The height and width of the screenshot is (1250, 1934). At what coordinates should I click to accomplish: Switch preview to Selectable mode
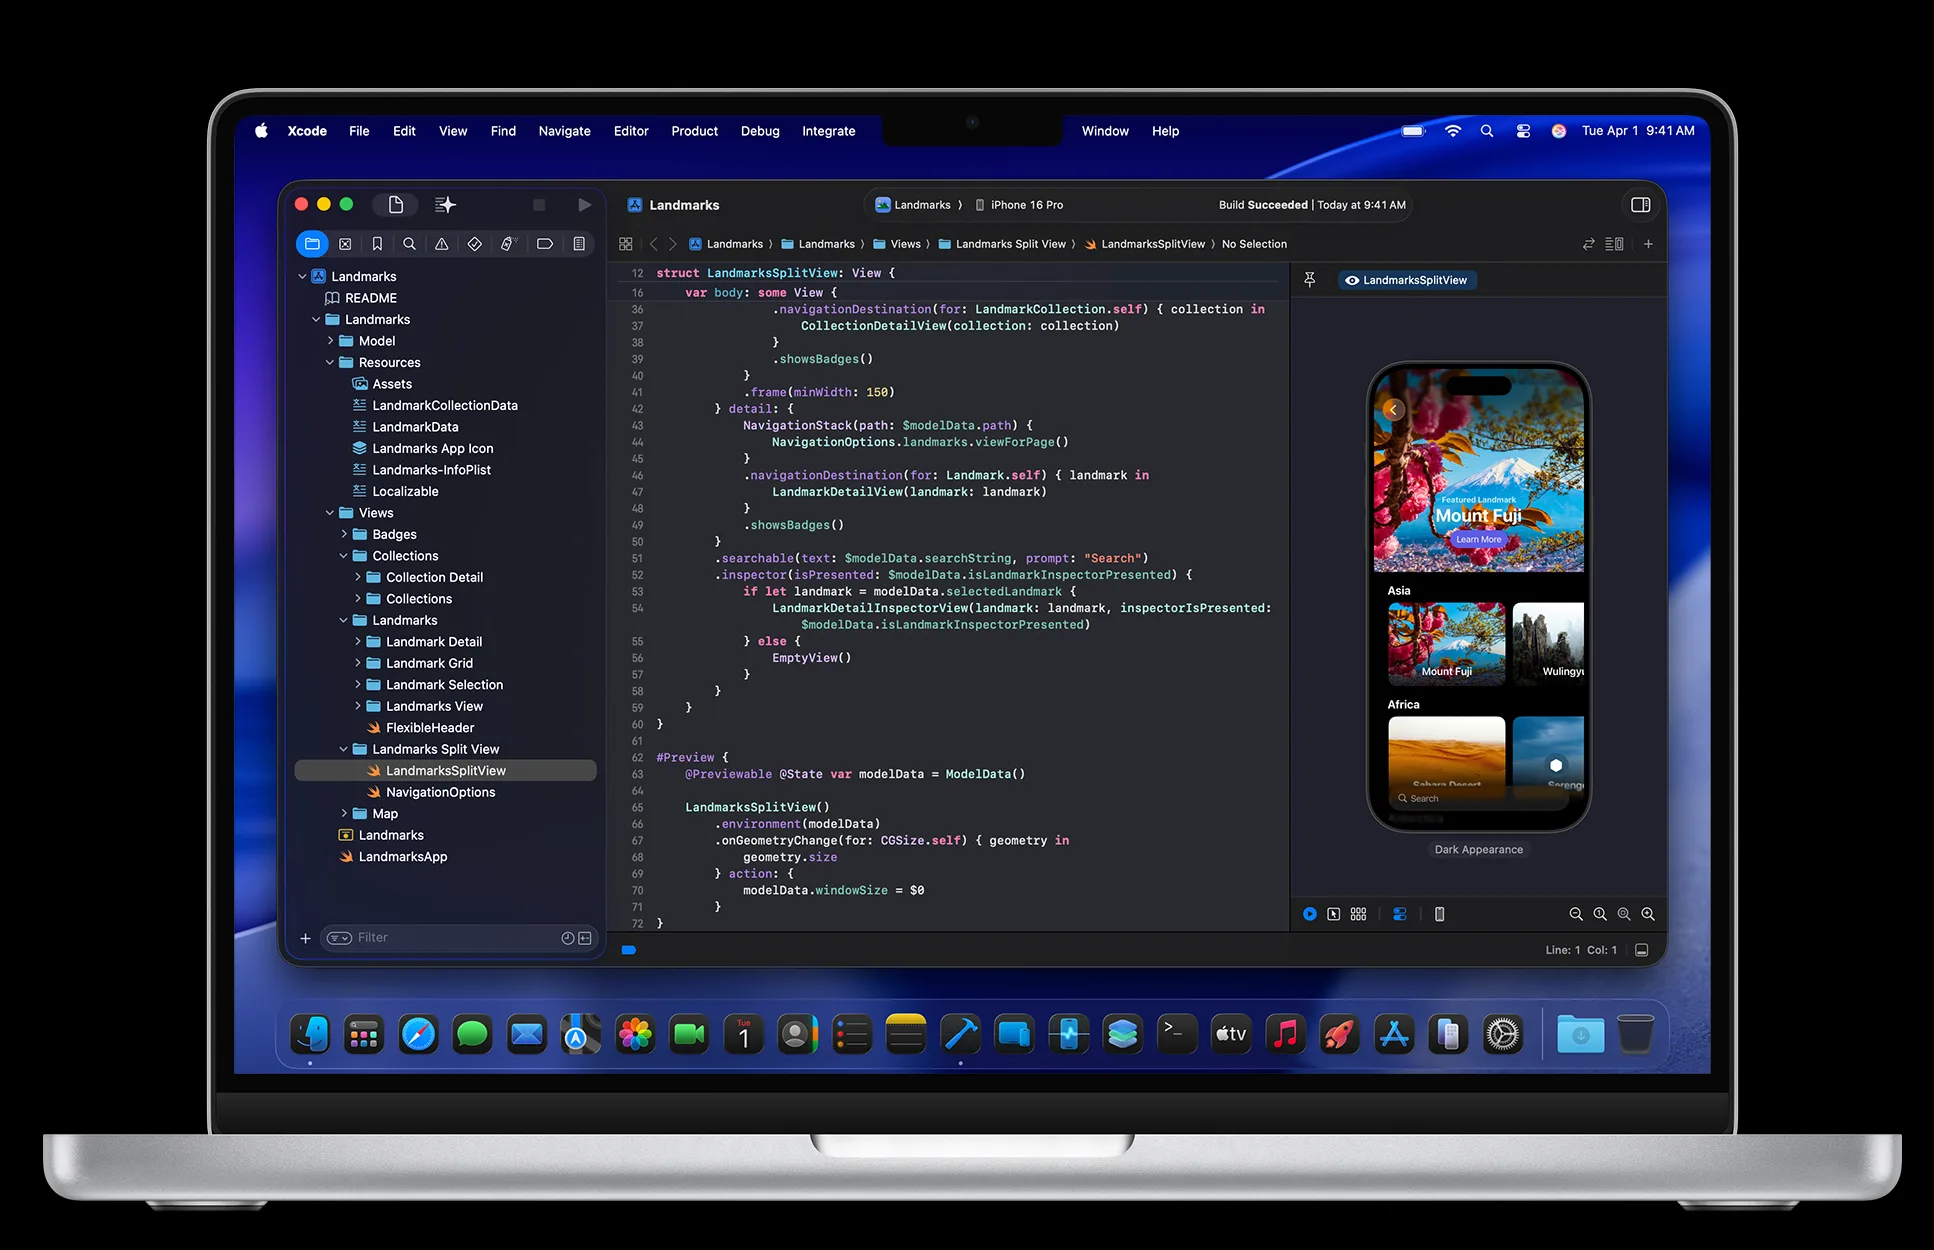(1333, 914)
